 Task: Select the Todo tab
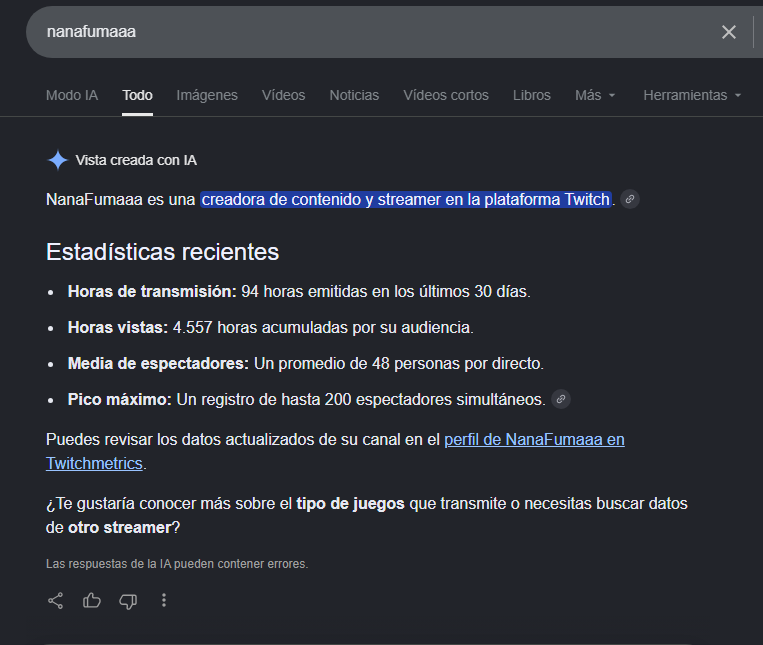tap(137, 95)
